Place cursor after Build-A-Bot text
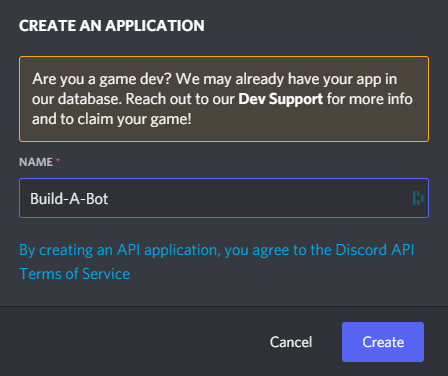Viewport: 448px width, 376px height. (109, 199)
